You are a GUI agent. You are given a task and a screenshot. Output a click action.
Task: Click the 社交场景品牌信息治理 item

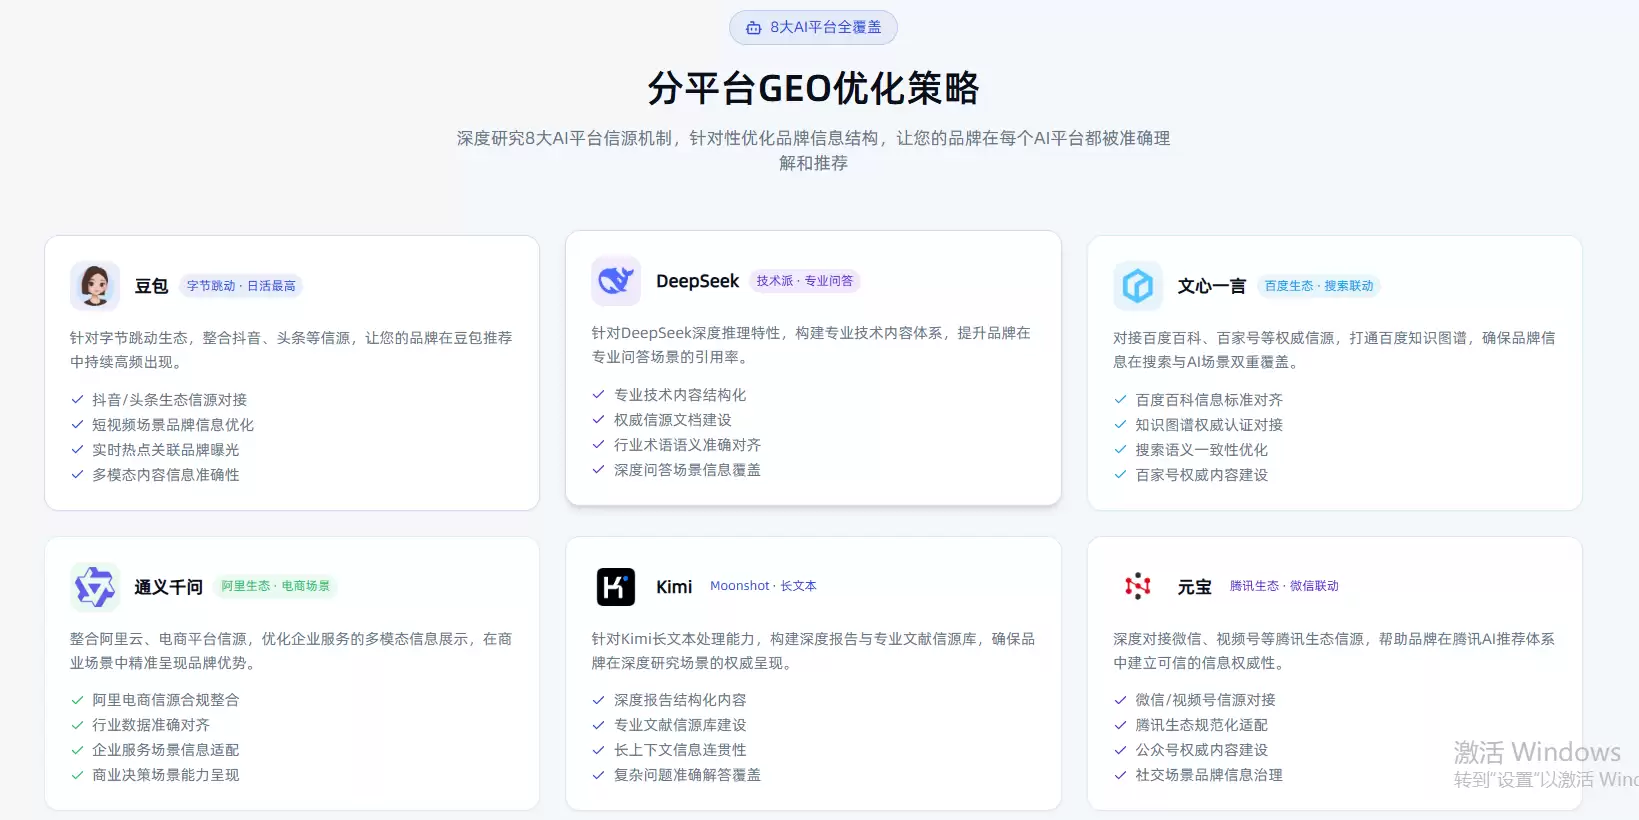coord(1198,775)
